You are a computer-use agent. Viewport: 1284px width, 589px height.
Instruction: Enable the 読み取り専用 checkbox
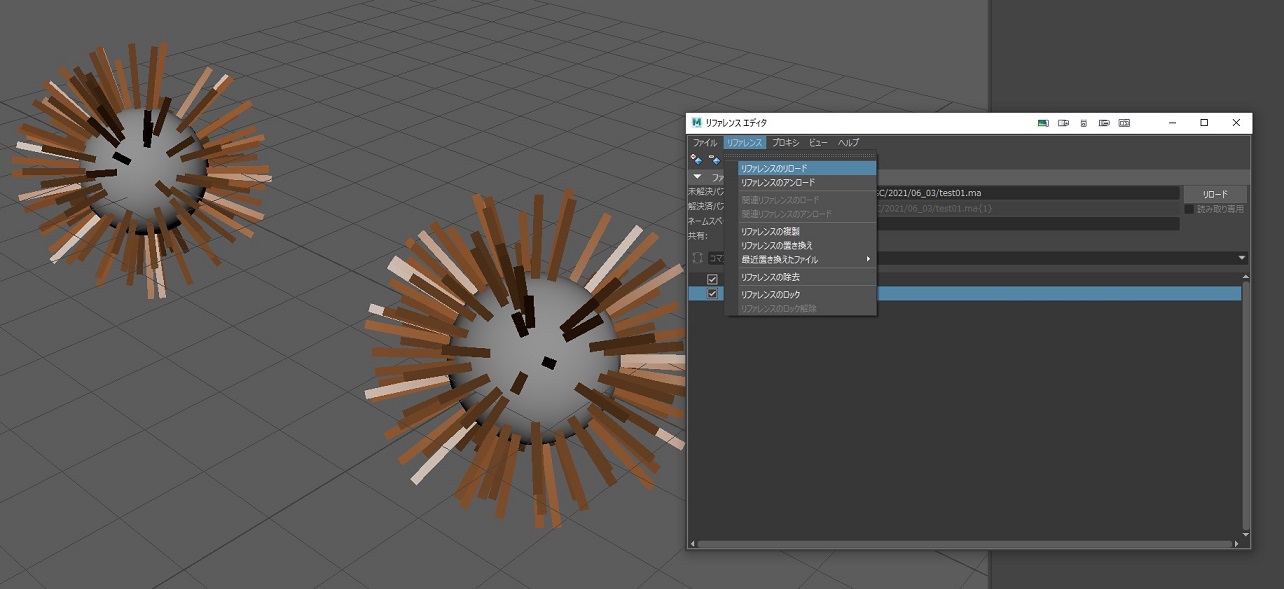(1189, 208)
